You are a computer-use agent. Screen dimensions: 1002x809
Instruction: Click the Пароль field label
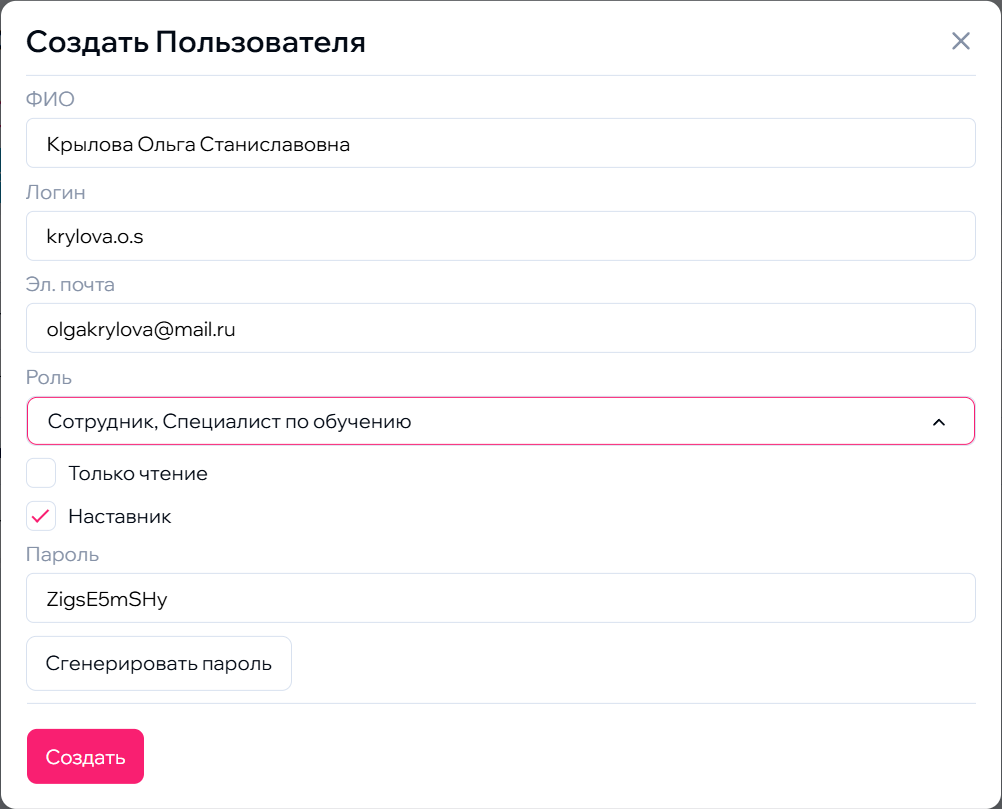62,554
